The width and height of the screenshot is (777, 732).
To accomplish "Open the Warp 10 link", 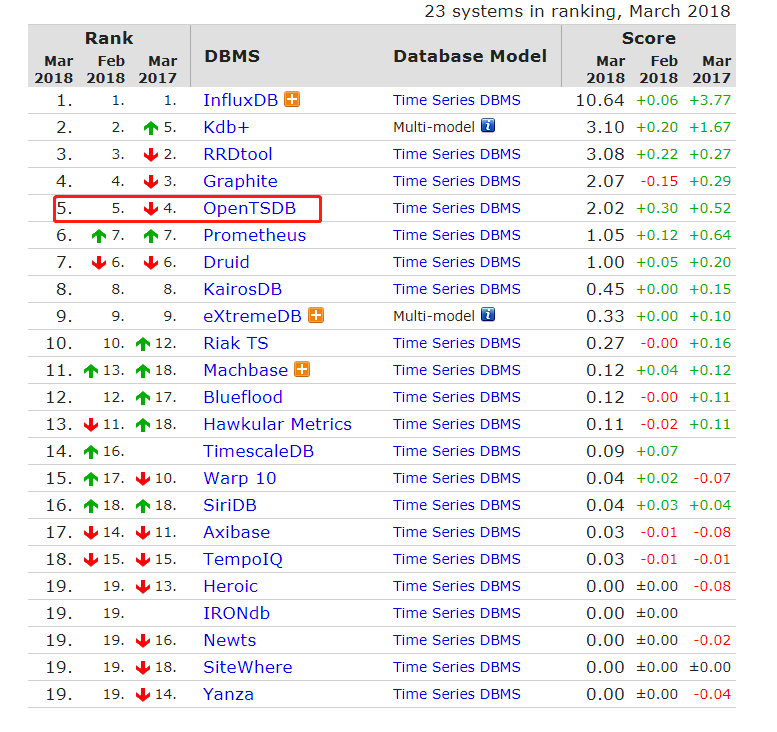I will pos(240,478).
